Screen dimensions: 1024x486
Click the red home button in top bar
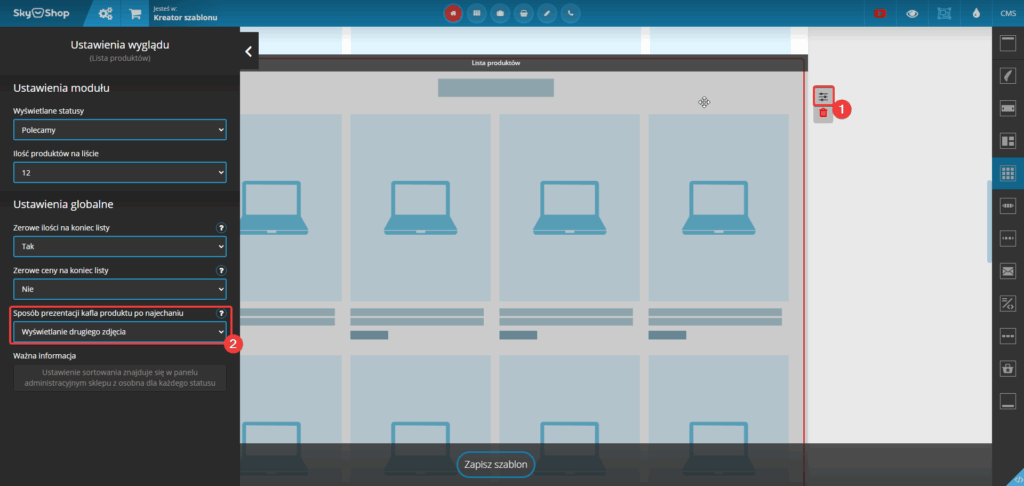454,13
